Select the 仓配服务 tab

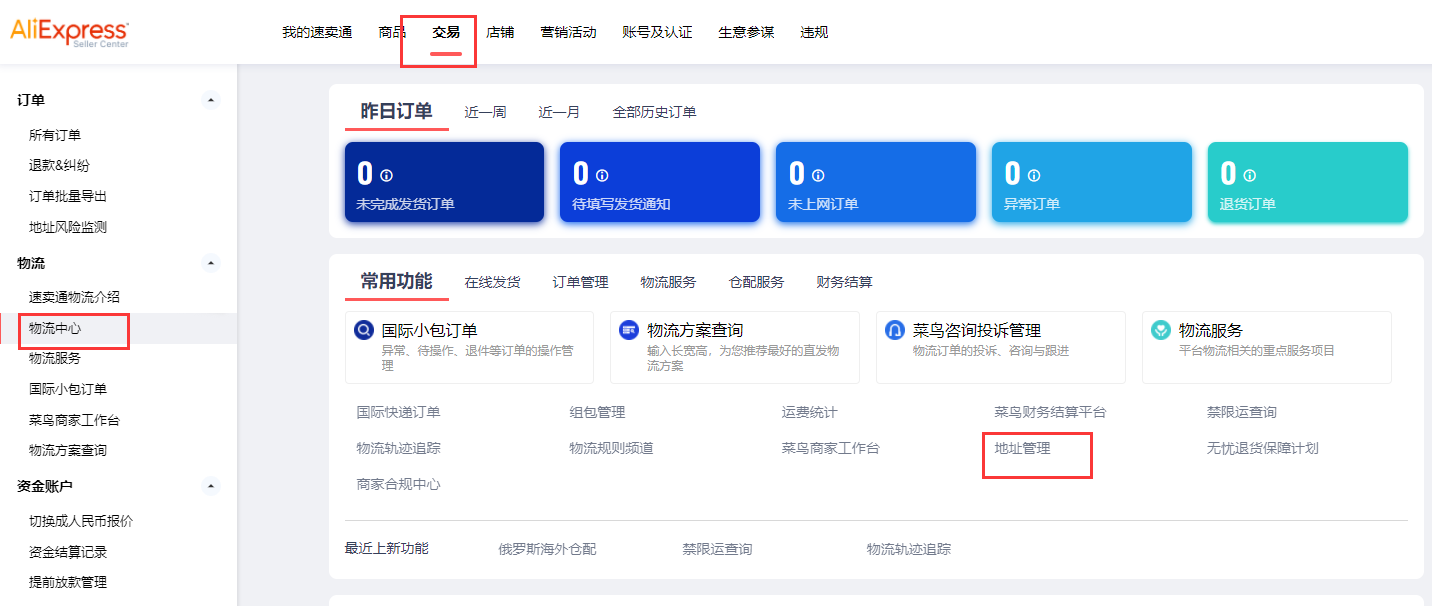pos(756,282)
